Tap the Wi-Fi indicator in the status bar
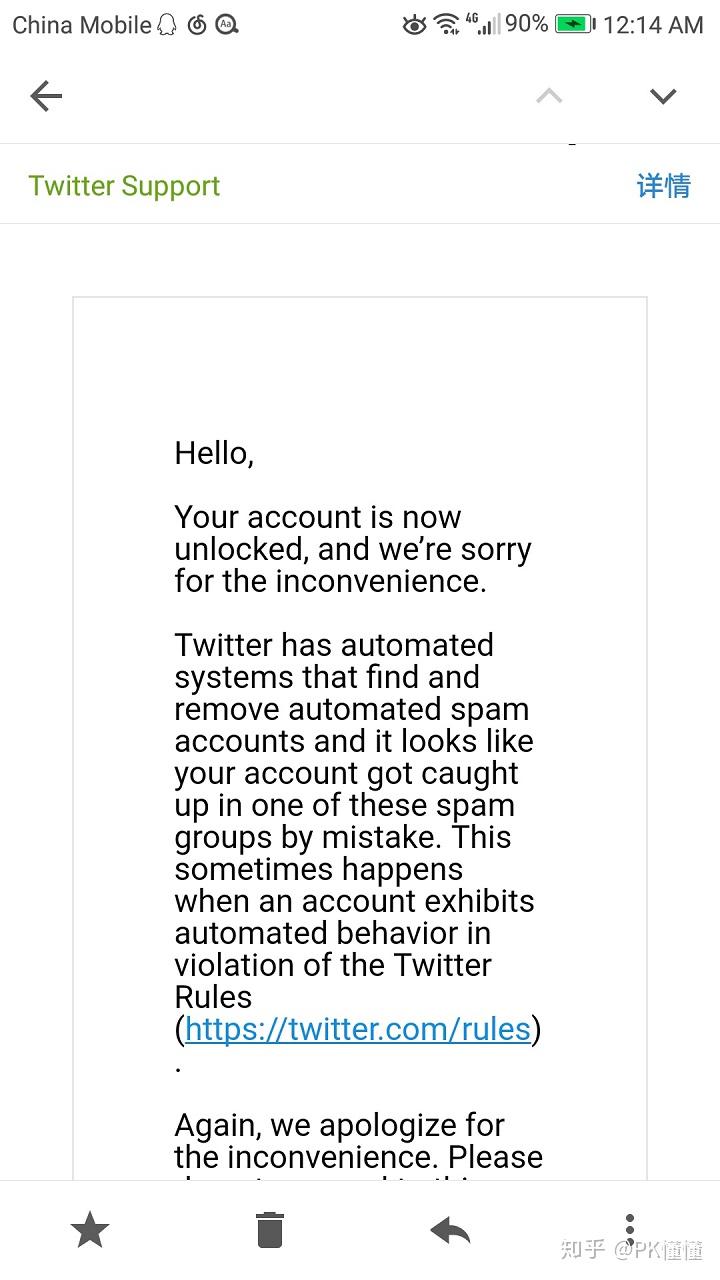Screen dimensions: 720x1280 click(448, 24)
